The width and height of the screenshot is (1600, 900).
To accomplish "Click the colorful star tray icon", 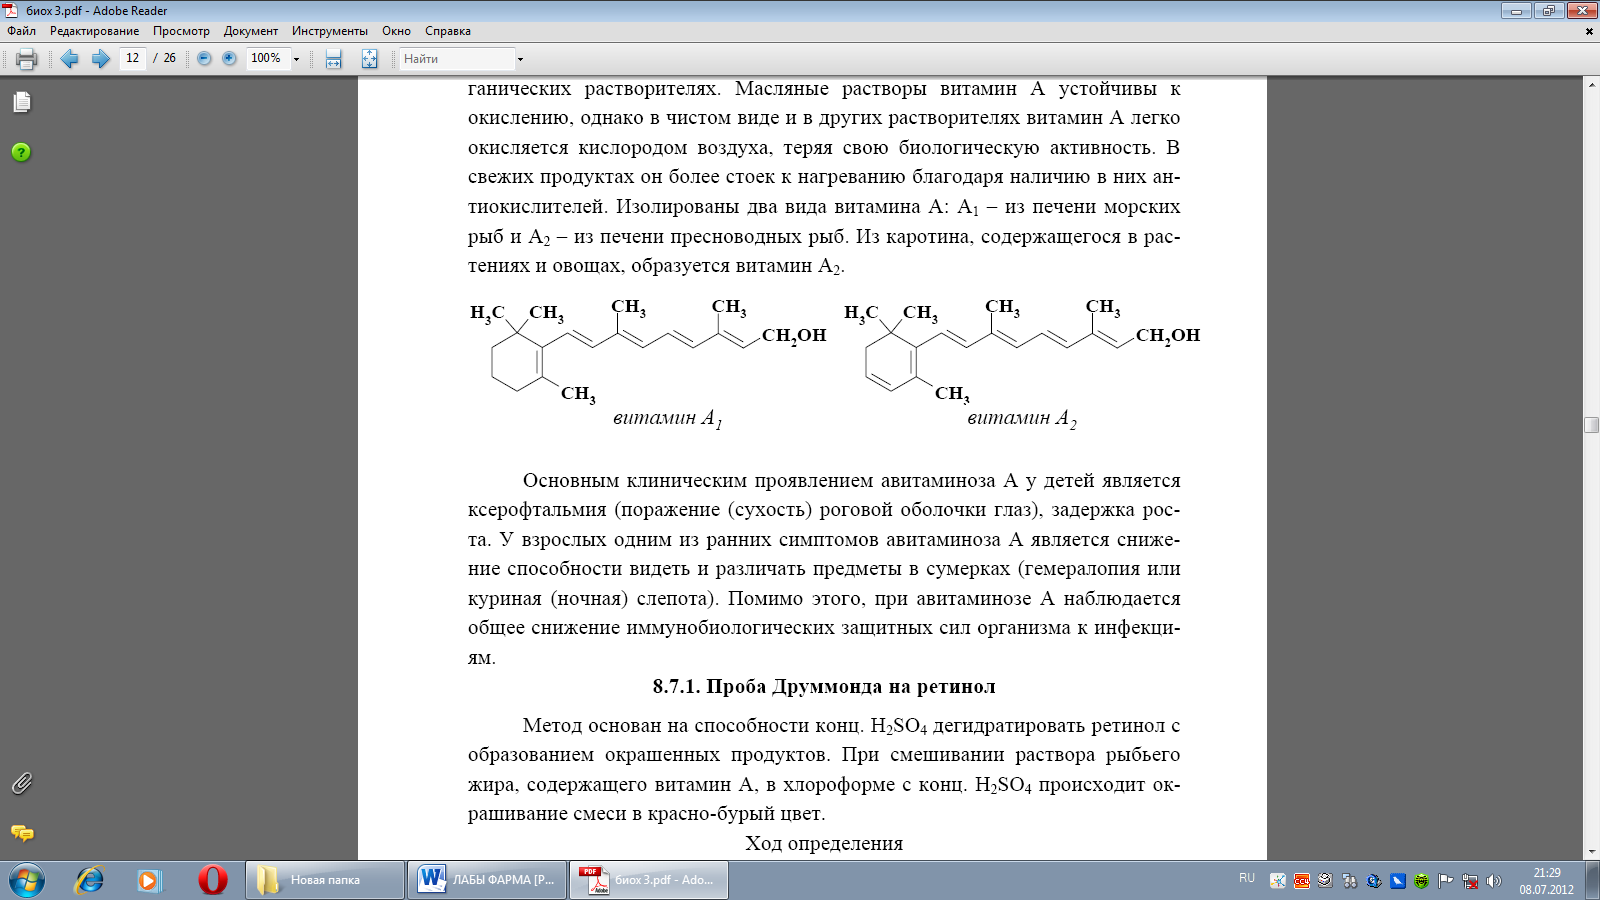I will coord(1278,881).
